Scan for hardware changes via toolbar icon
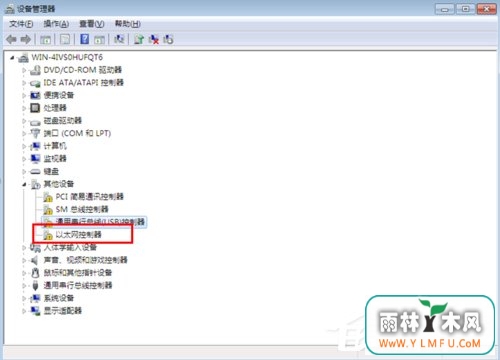 [119, 39]
